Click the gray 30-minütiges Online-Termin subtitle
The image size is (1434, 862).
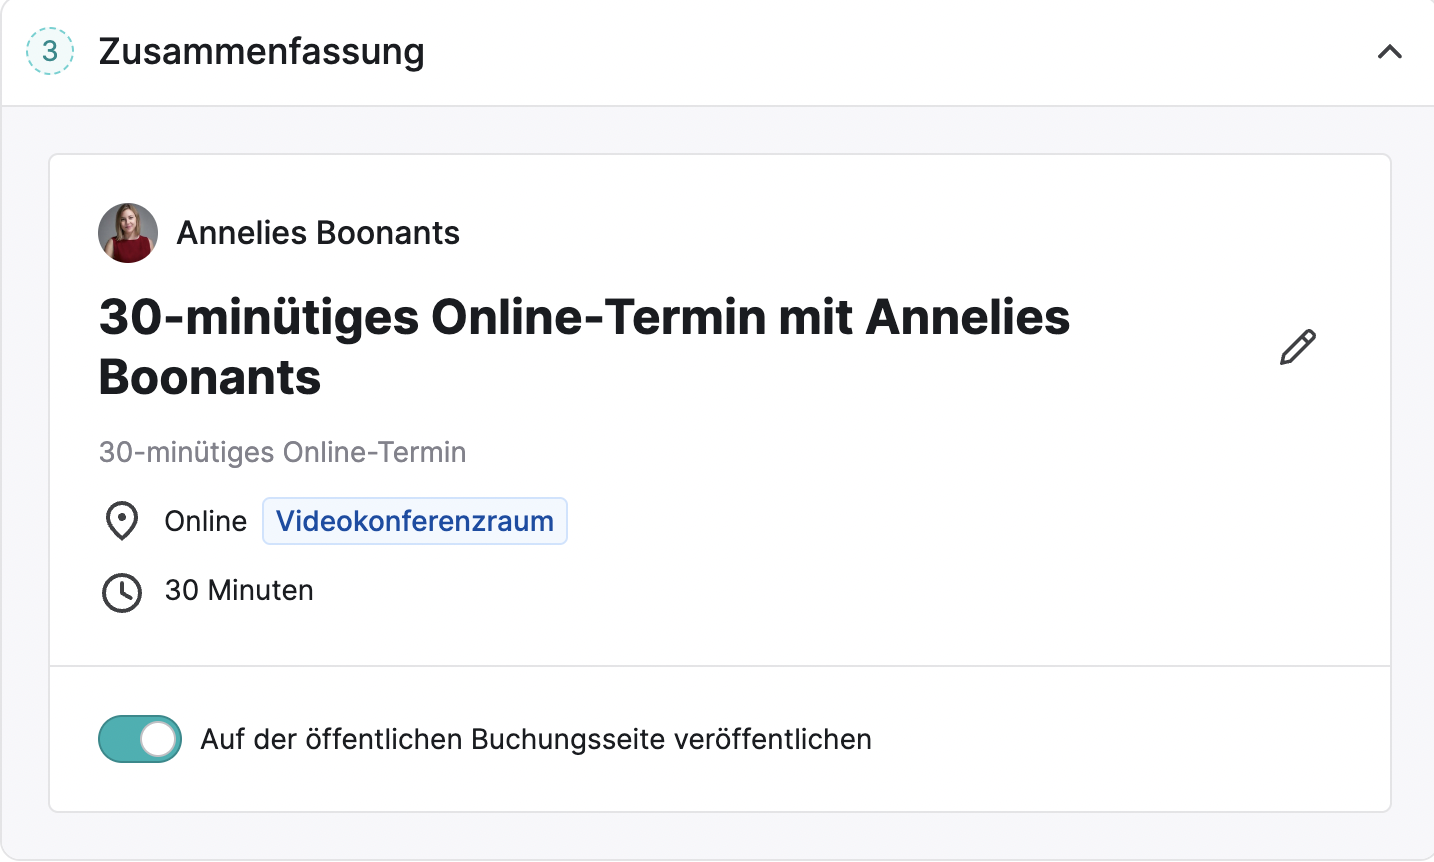[282, 452]
